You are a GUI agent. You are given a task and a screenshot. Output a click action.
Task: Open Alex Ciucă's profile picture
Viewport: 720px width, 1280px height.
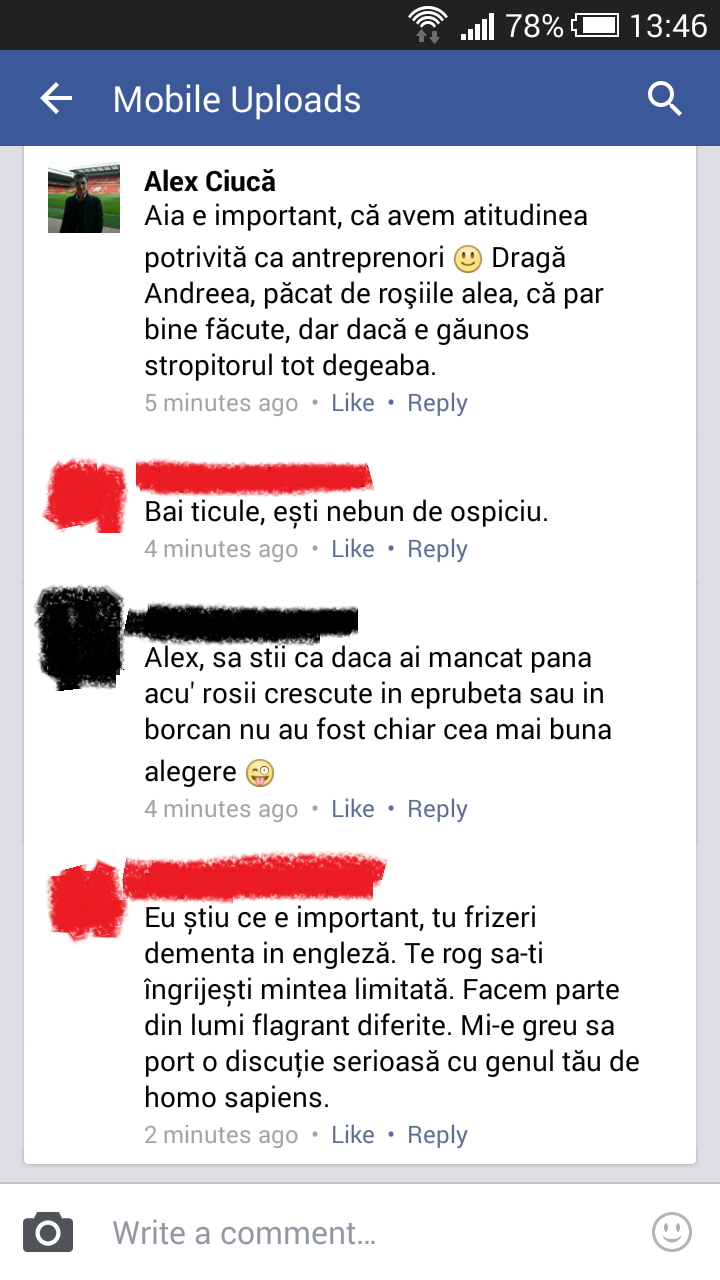pyautogui.click(x=84, y=198)
